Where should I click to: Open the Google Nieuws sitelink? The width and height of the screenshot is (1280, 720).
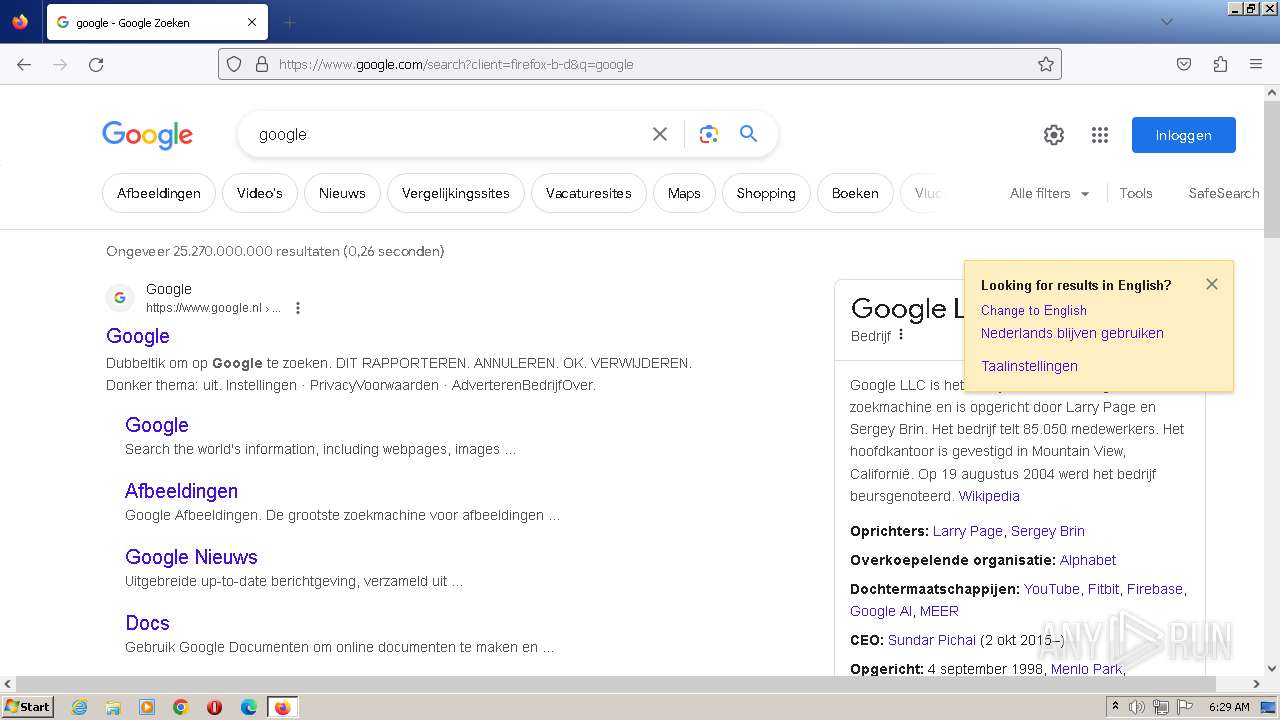click(191, 557)
